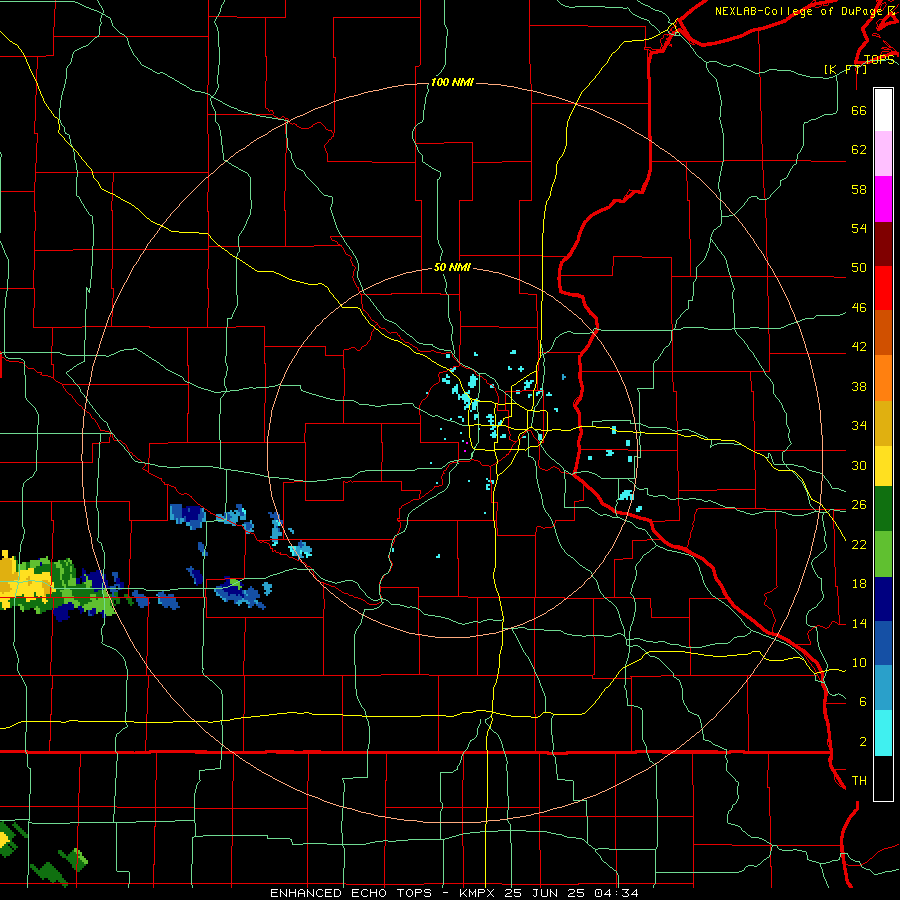The image size is (900, 900).
Task: Click the light green legend swatch
Action: point(883,554)
